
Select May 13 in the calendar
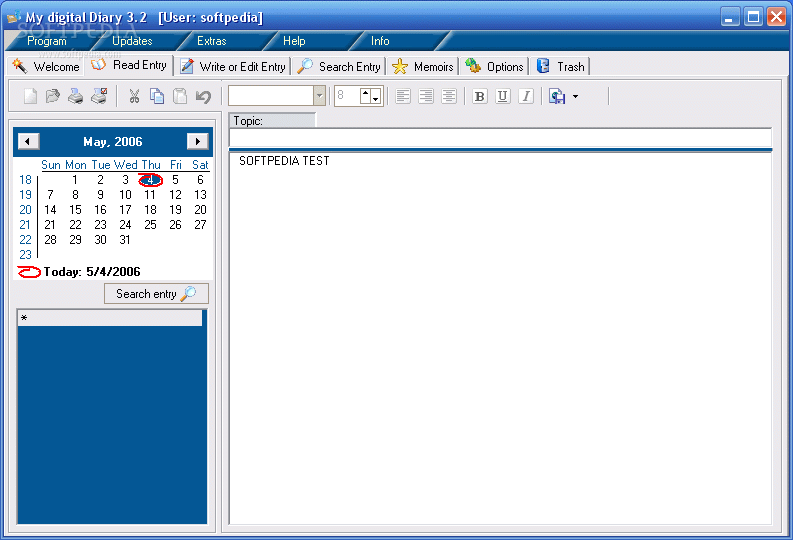coord(200,195)
